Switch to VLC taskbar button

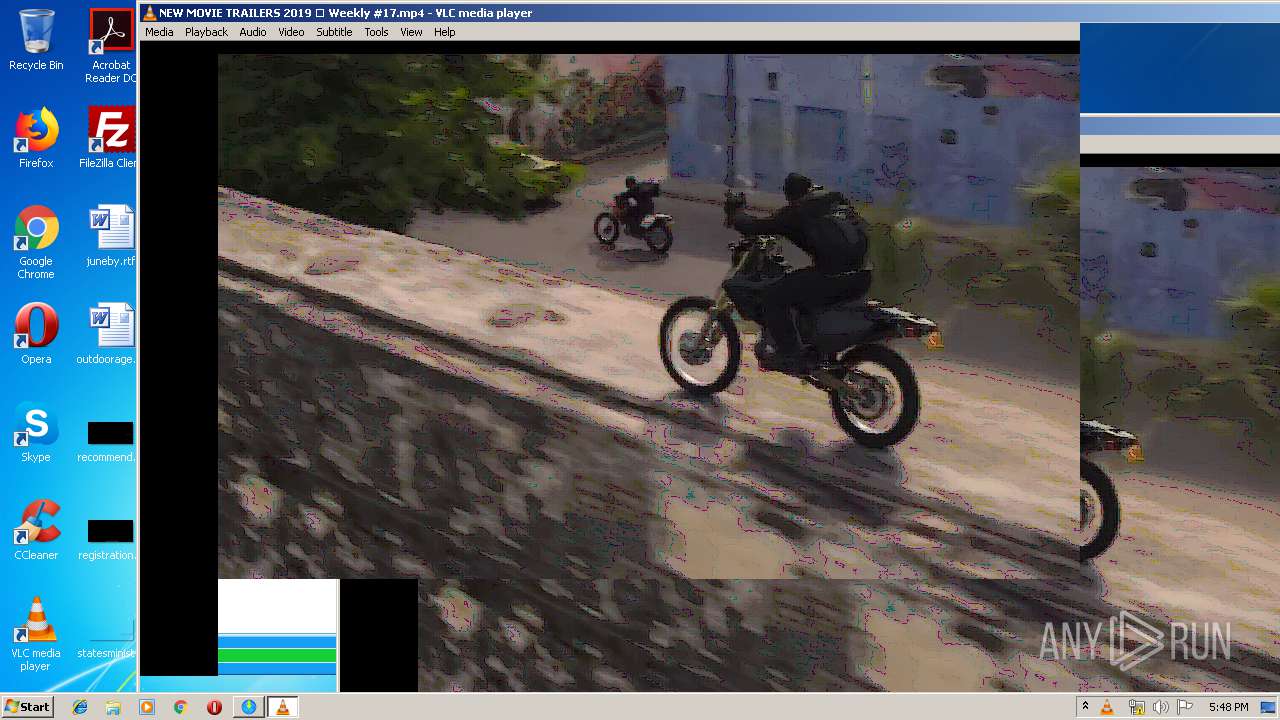[283, 707]
